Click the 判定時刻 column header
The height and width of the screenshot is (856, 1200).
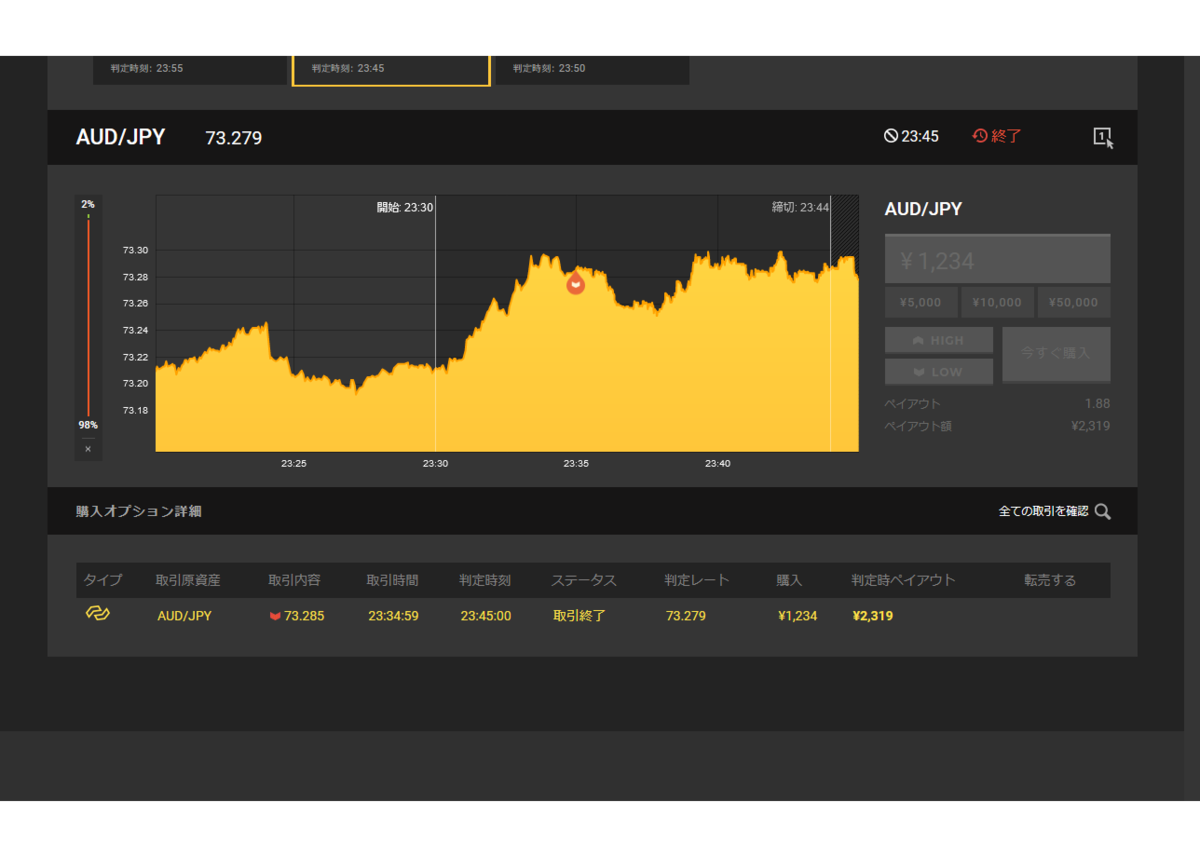tap(485, 580)
